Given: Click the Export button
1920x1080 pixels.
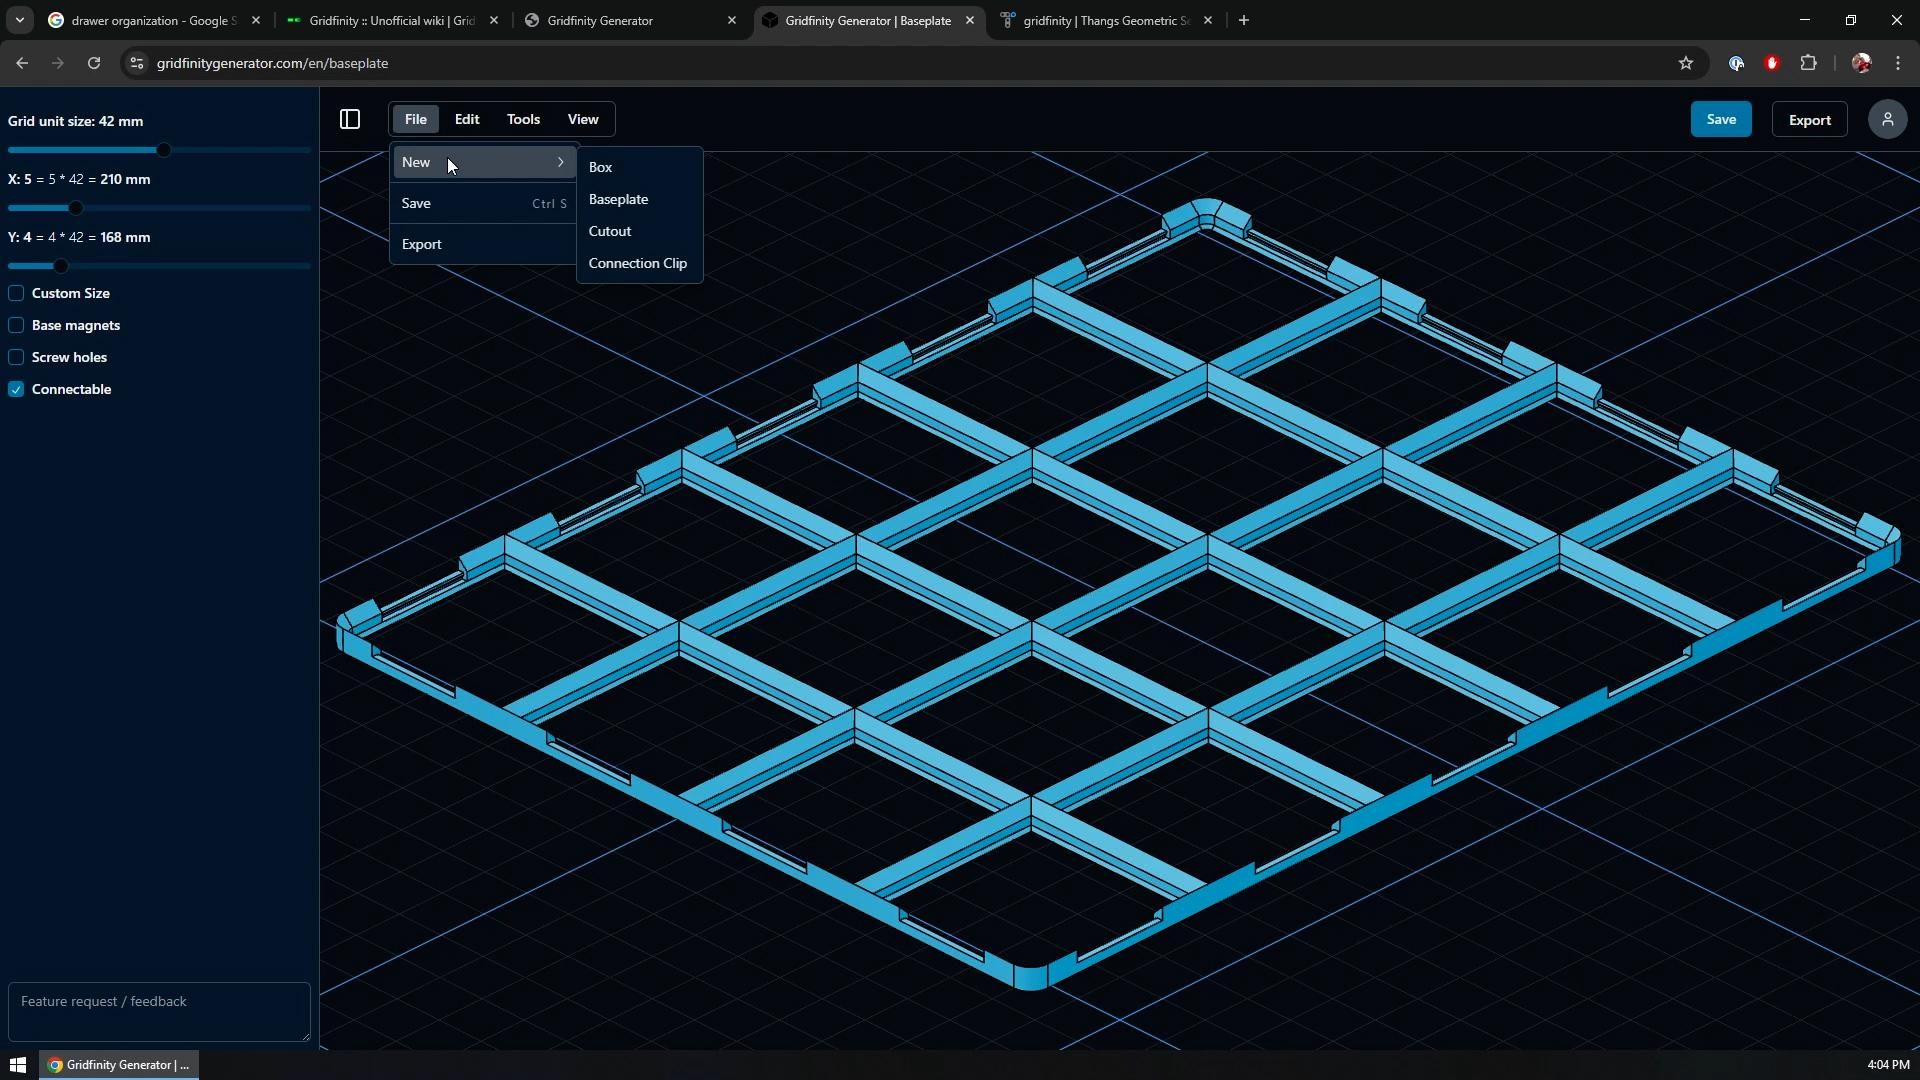Looking at the screenshot, I should pyautogui.click(x=1809, y=119).
